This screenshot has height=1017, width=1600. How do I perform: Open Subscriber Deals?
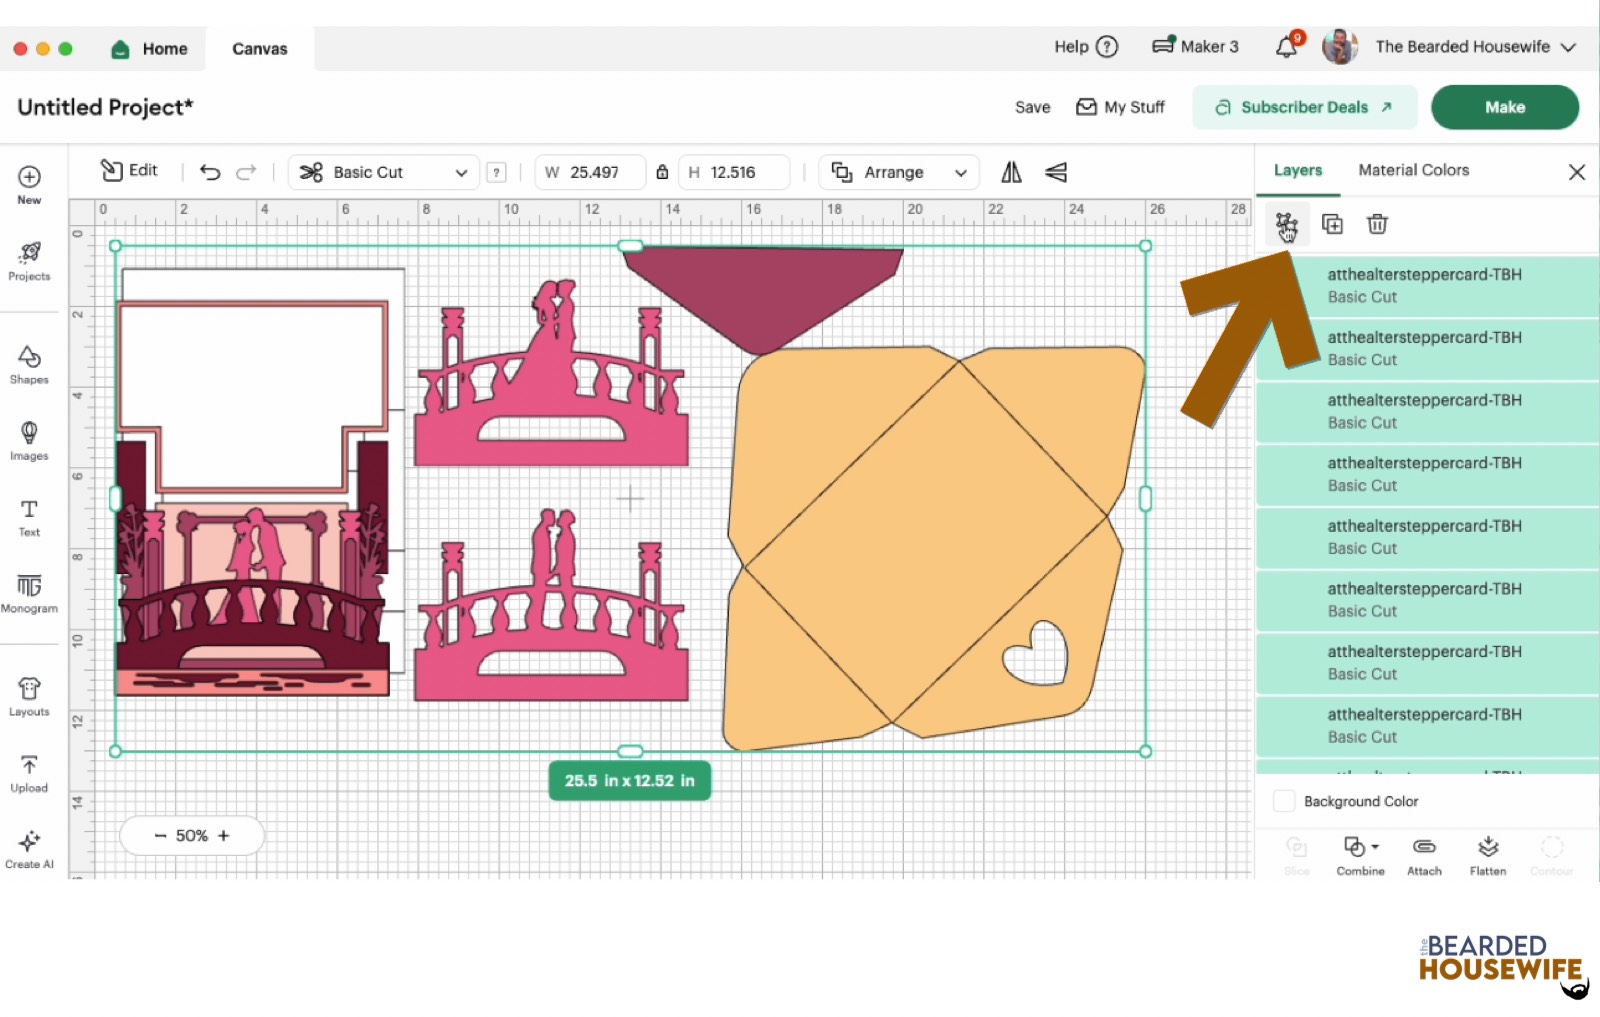tap(1303, 107)
